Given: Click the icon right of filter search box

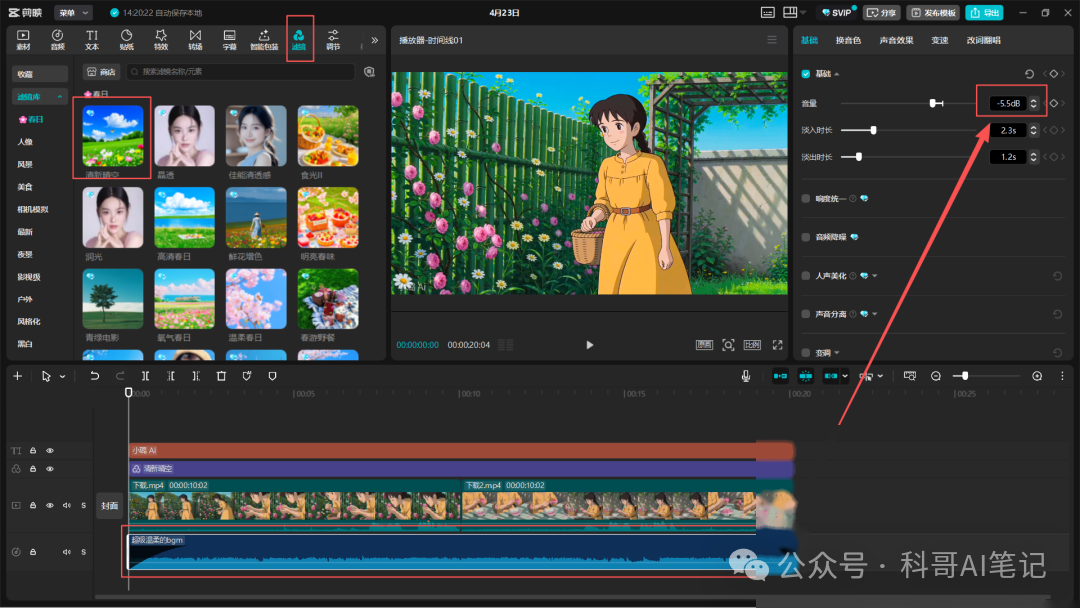Looking at the screenshot, I should 369,72.
